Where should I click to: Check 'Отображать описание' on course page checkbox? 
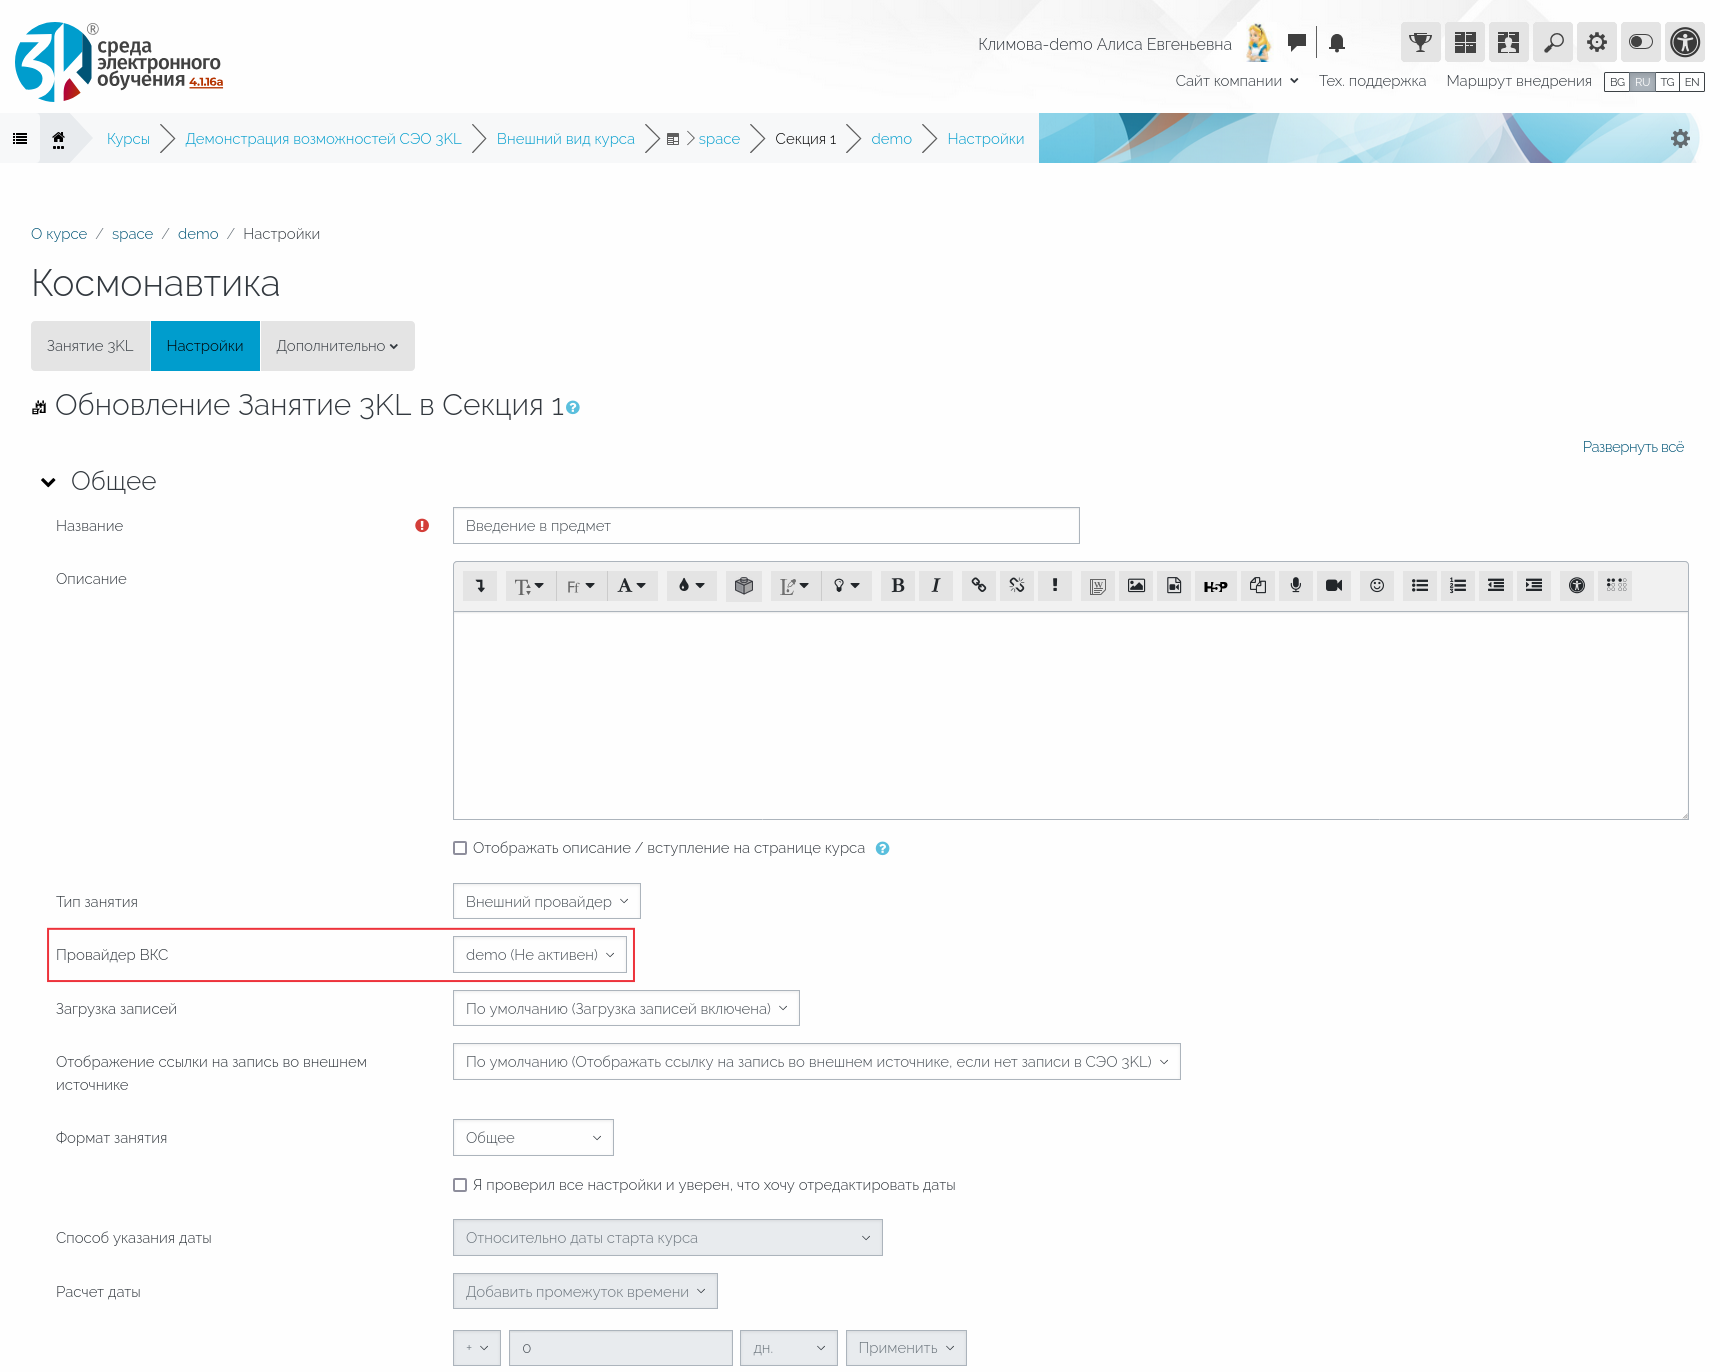click(x=460, y=848)
